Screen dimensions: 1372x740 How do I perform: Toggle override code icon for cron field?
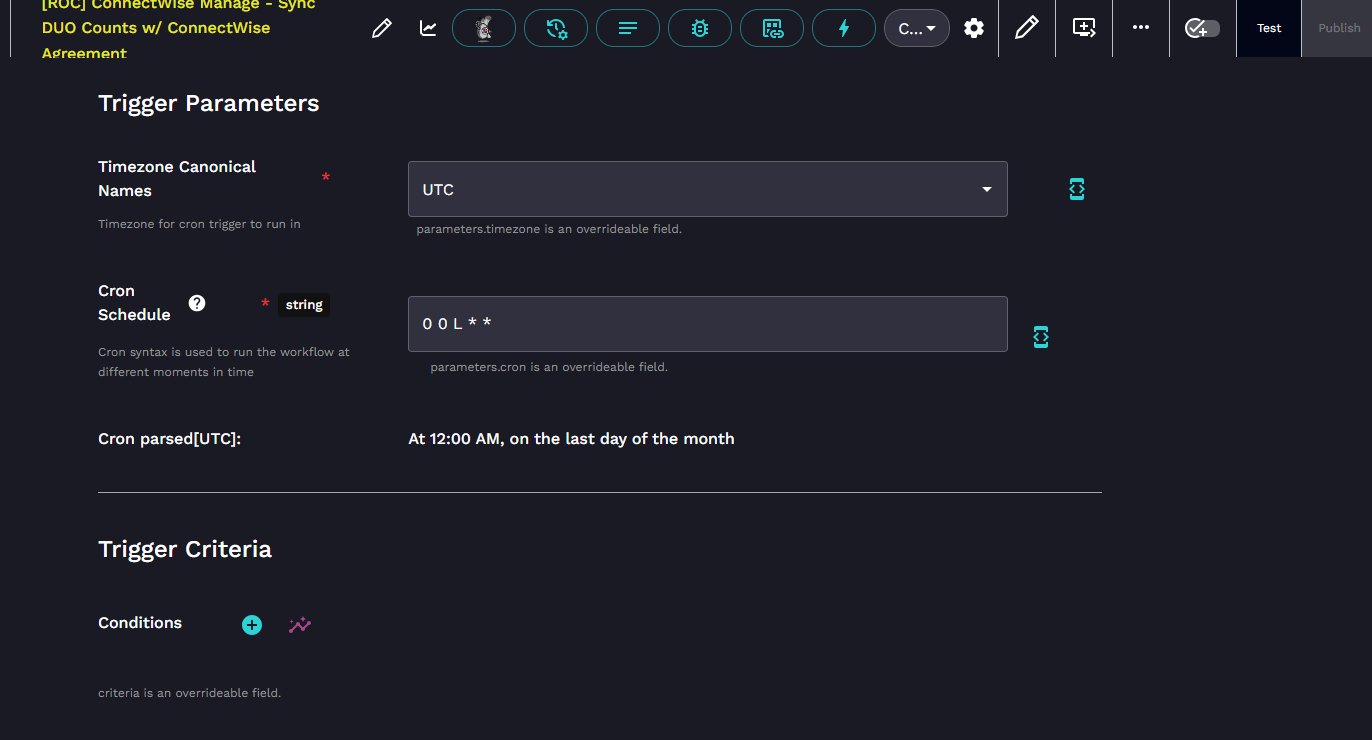pyautogui.click(x=1040, y=337)
